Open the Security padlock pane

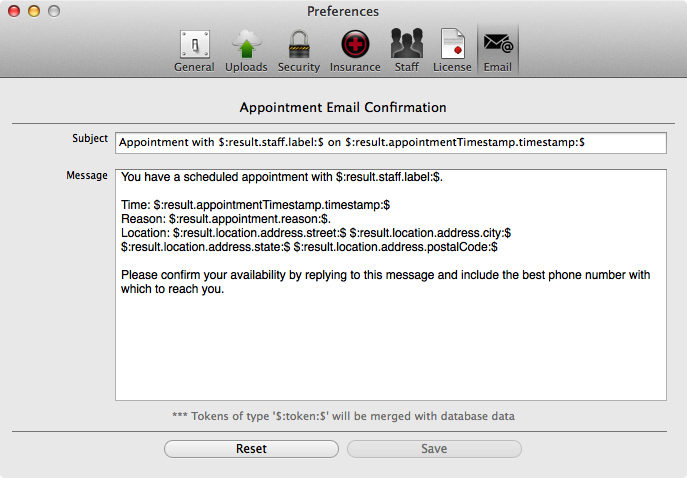pyautogui.click(x=299, y=51)
